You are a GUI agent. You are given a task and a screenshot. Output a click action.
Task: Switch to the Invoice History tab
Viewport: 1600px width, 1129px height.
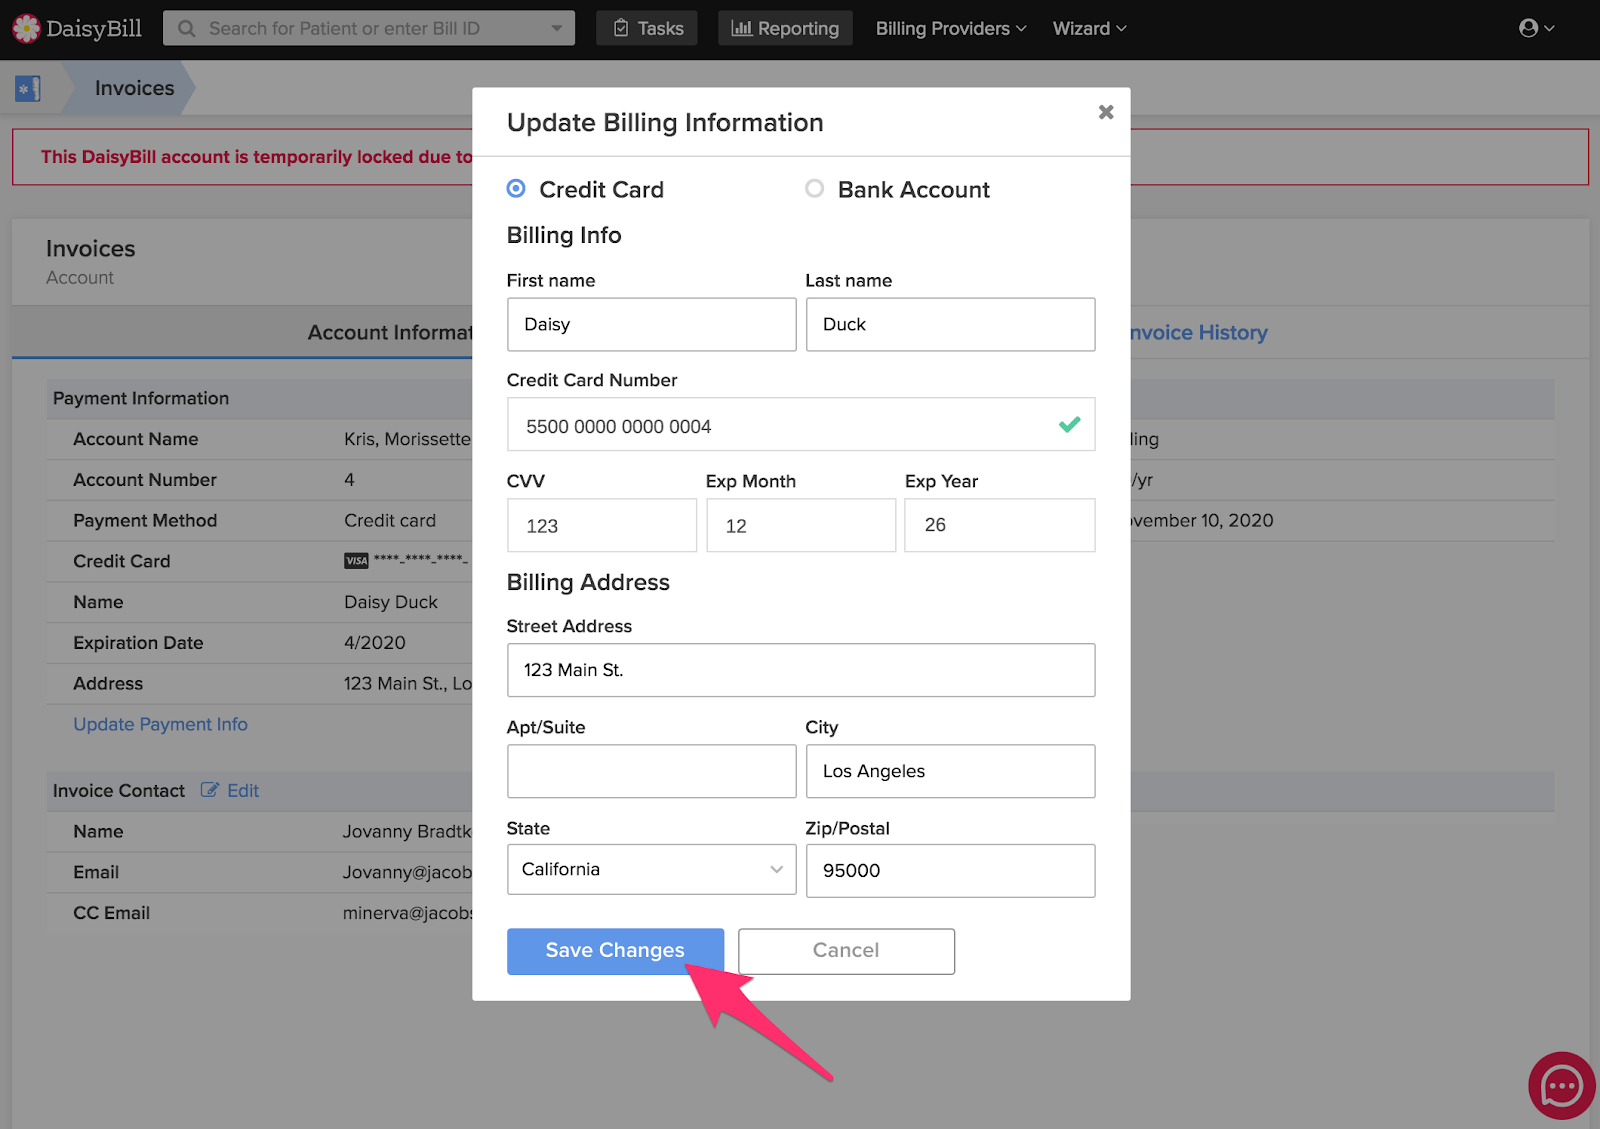click(1198, 332)
